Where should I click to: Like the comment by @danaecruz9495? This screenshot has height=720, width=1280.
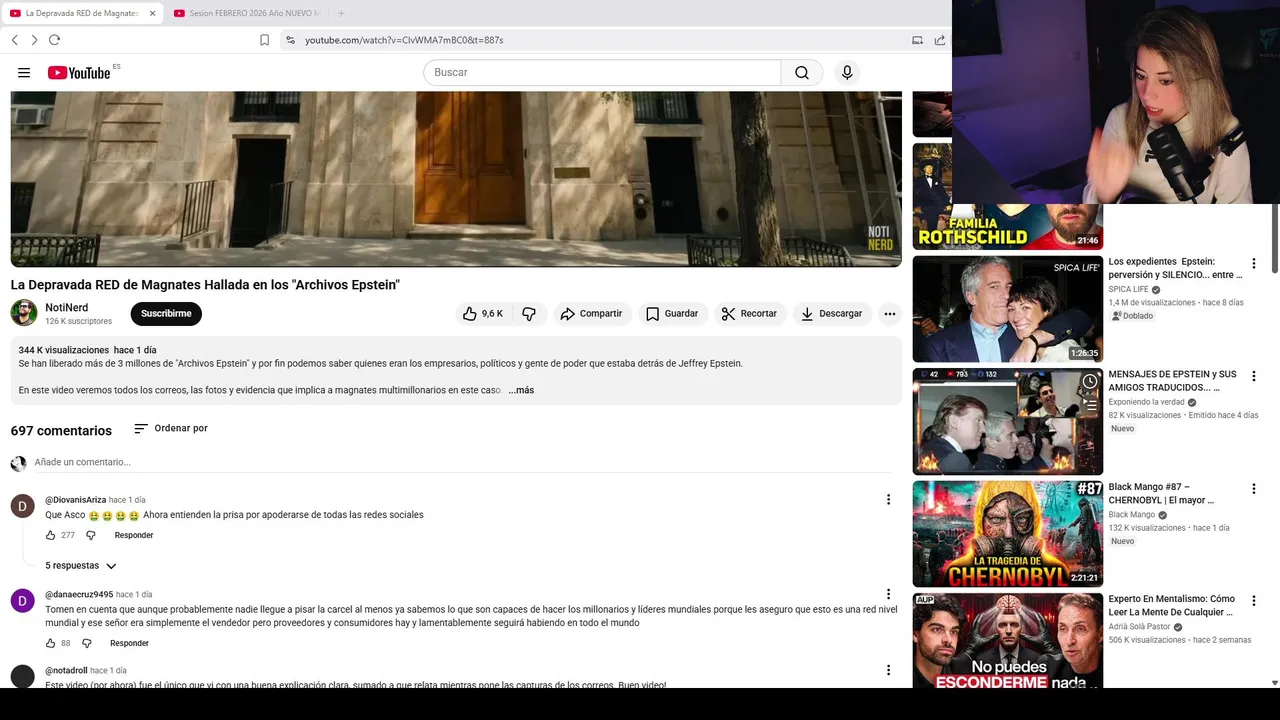50,643
